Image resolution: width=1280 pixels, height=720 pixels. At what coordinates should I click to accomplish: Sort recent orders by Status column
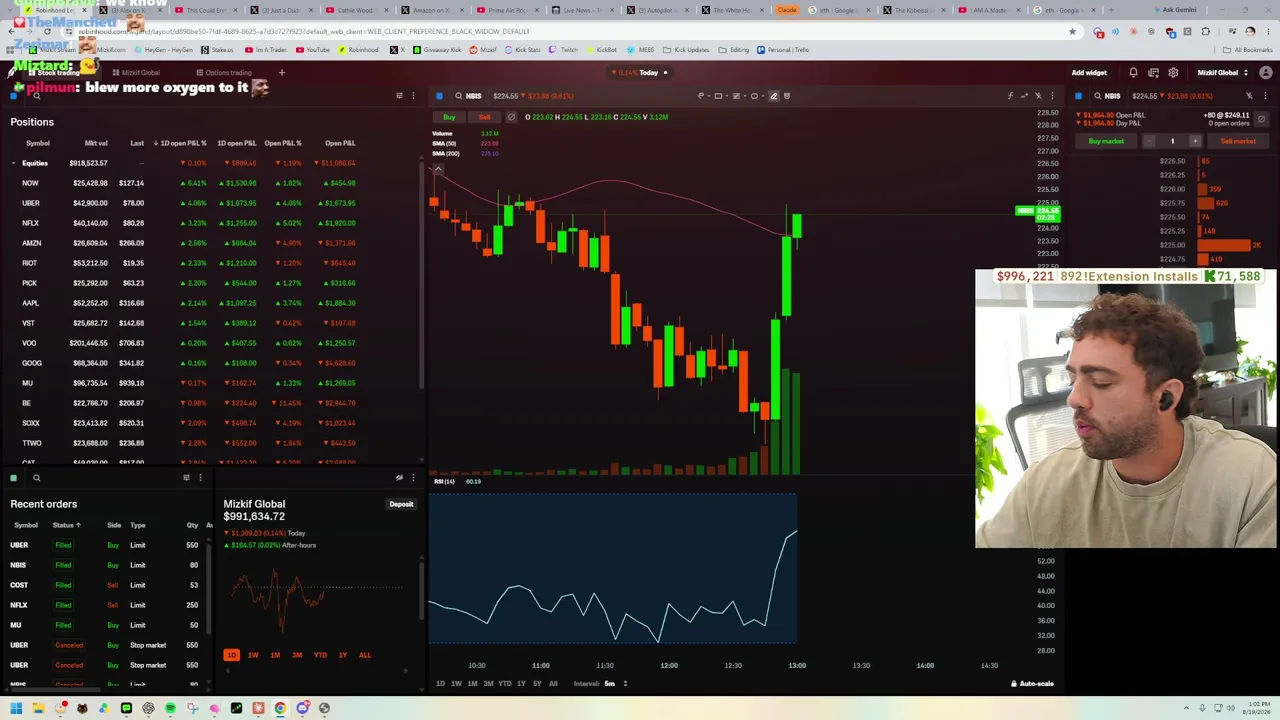click(x=66, y=525)
